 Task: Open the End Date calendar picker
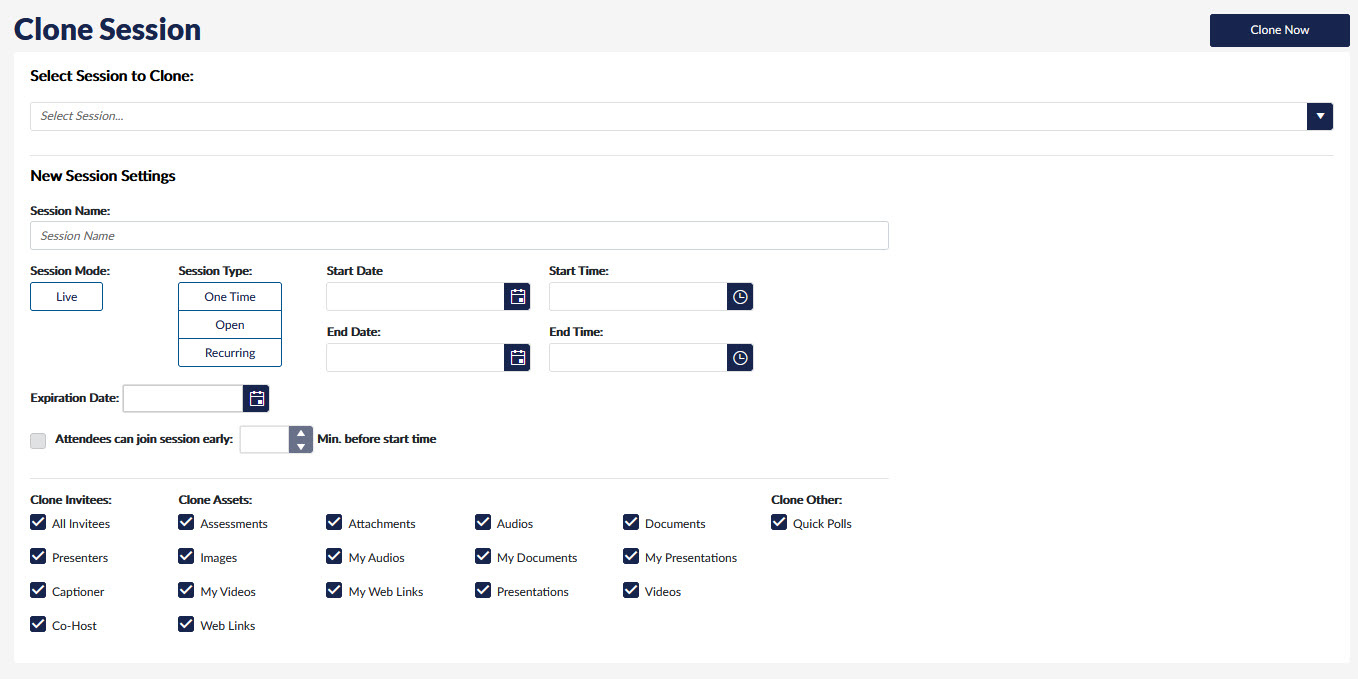tap(517, 358)
